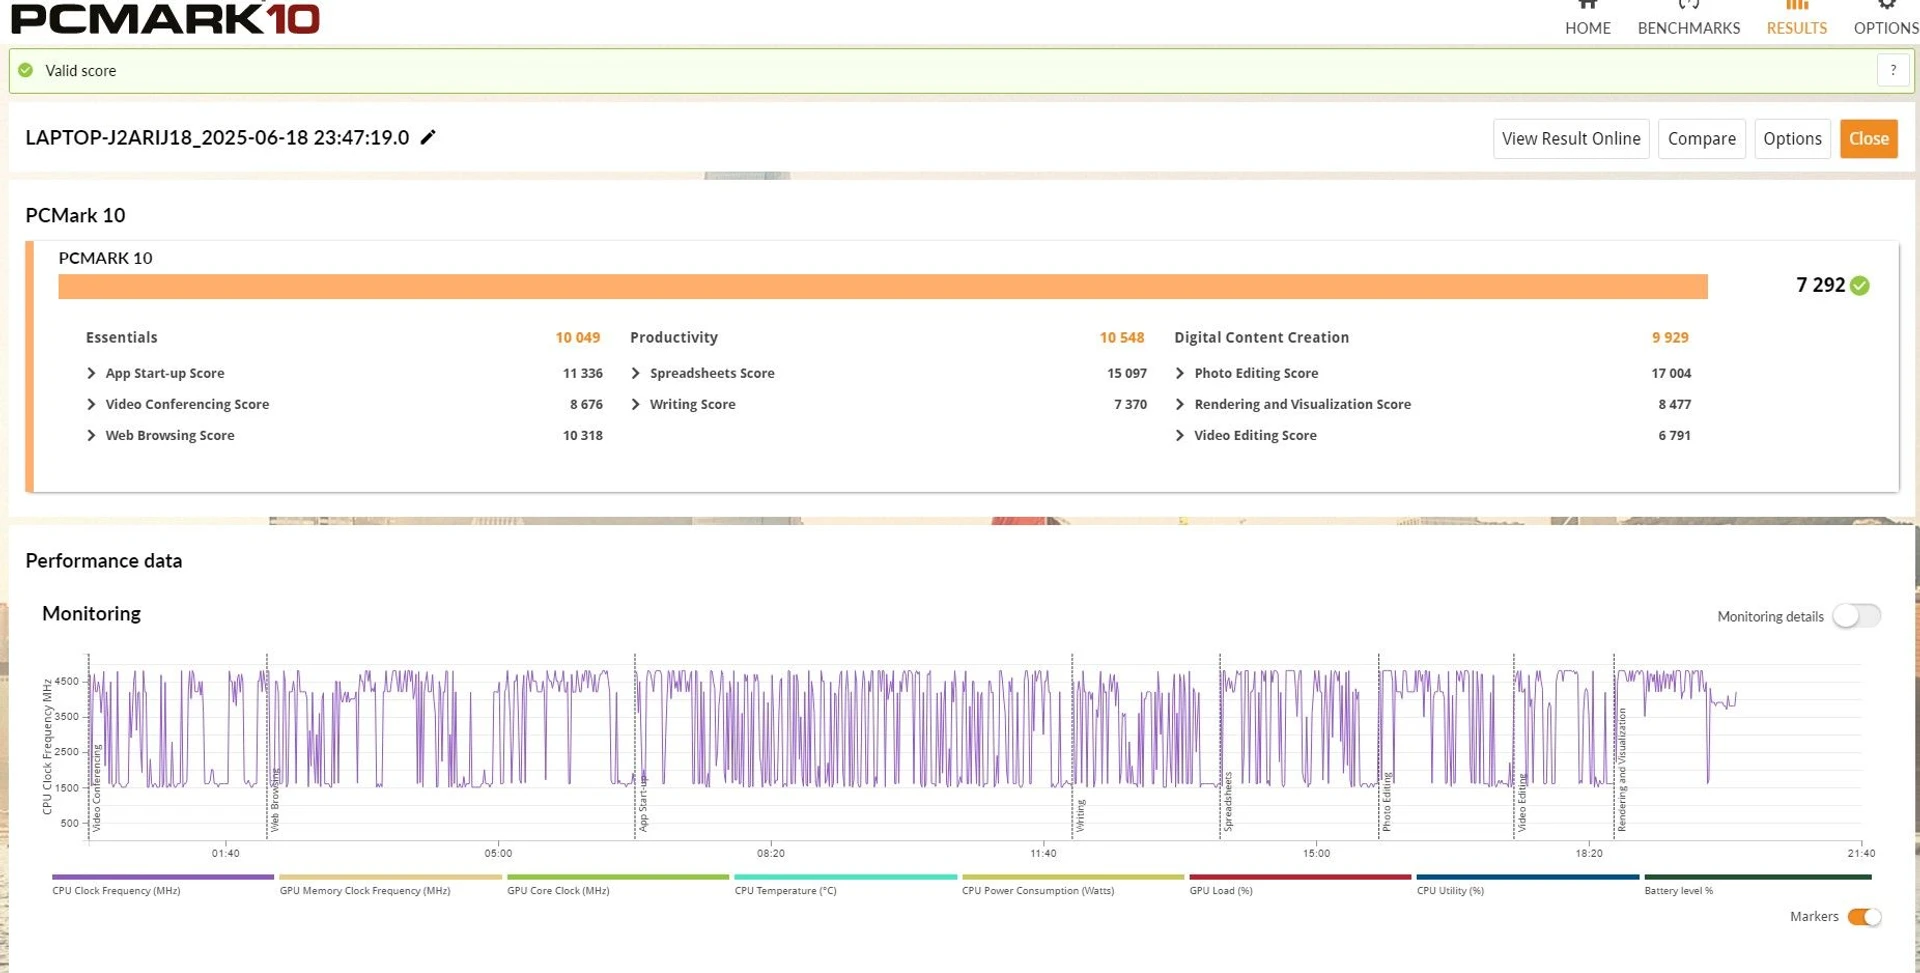Expand Photo Editing Score details
This screenshot has width=1920, height=973.
coord(1180,373)
